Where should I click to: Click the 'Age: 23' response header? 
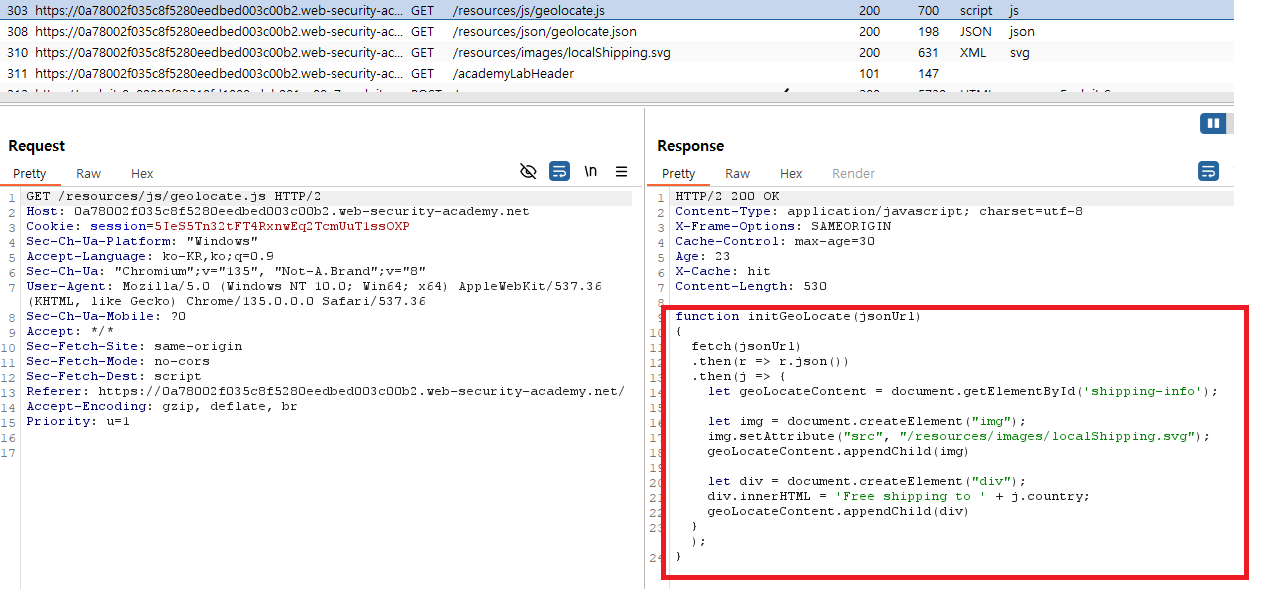(703, 257)
